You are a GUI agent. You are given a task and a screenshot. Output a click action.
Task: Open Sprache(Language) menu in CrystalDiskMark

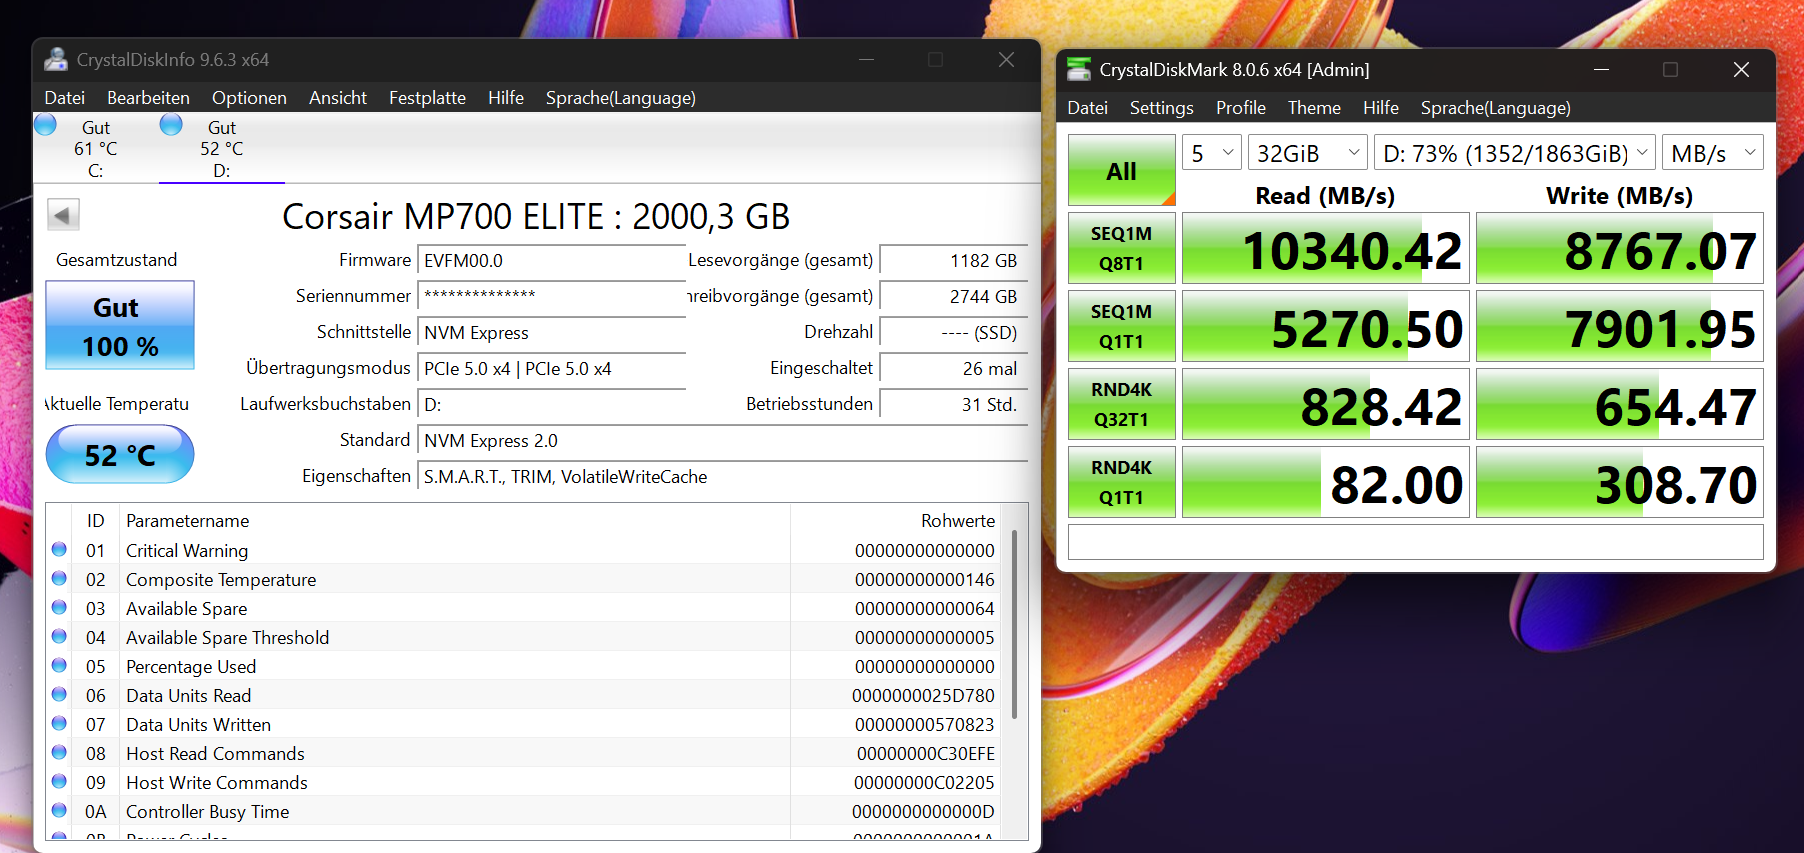coord(1496,108)
